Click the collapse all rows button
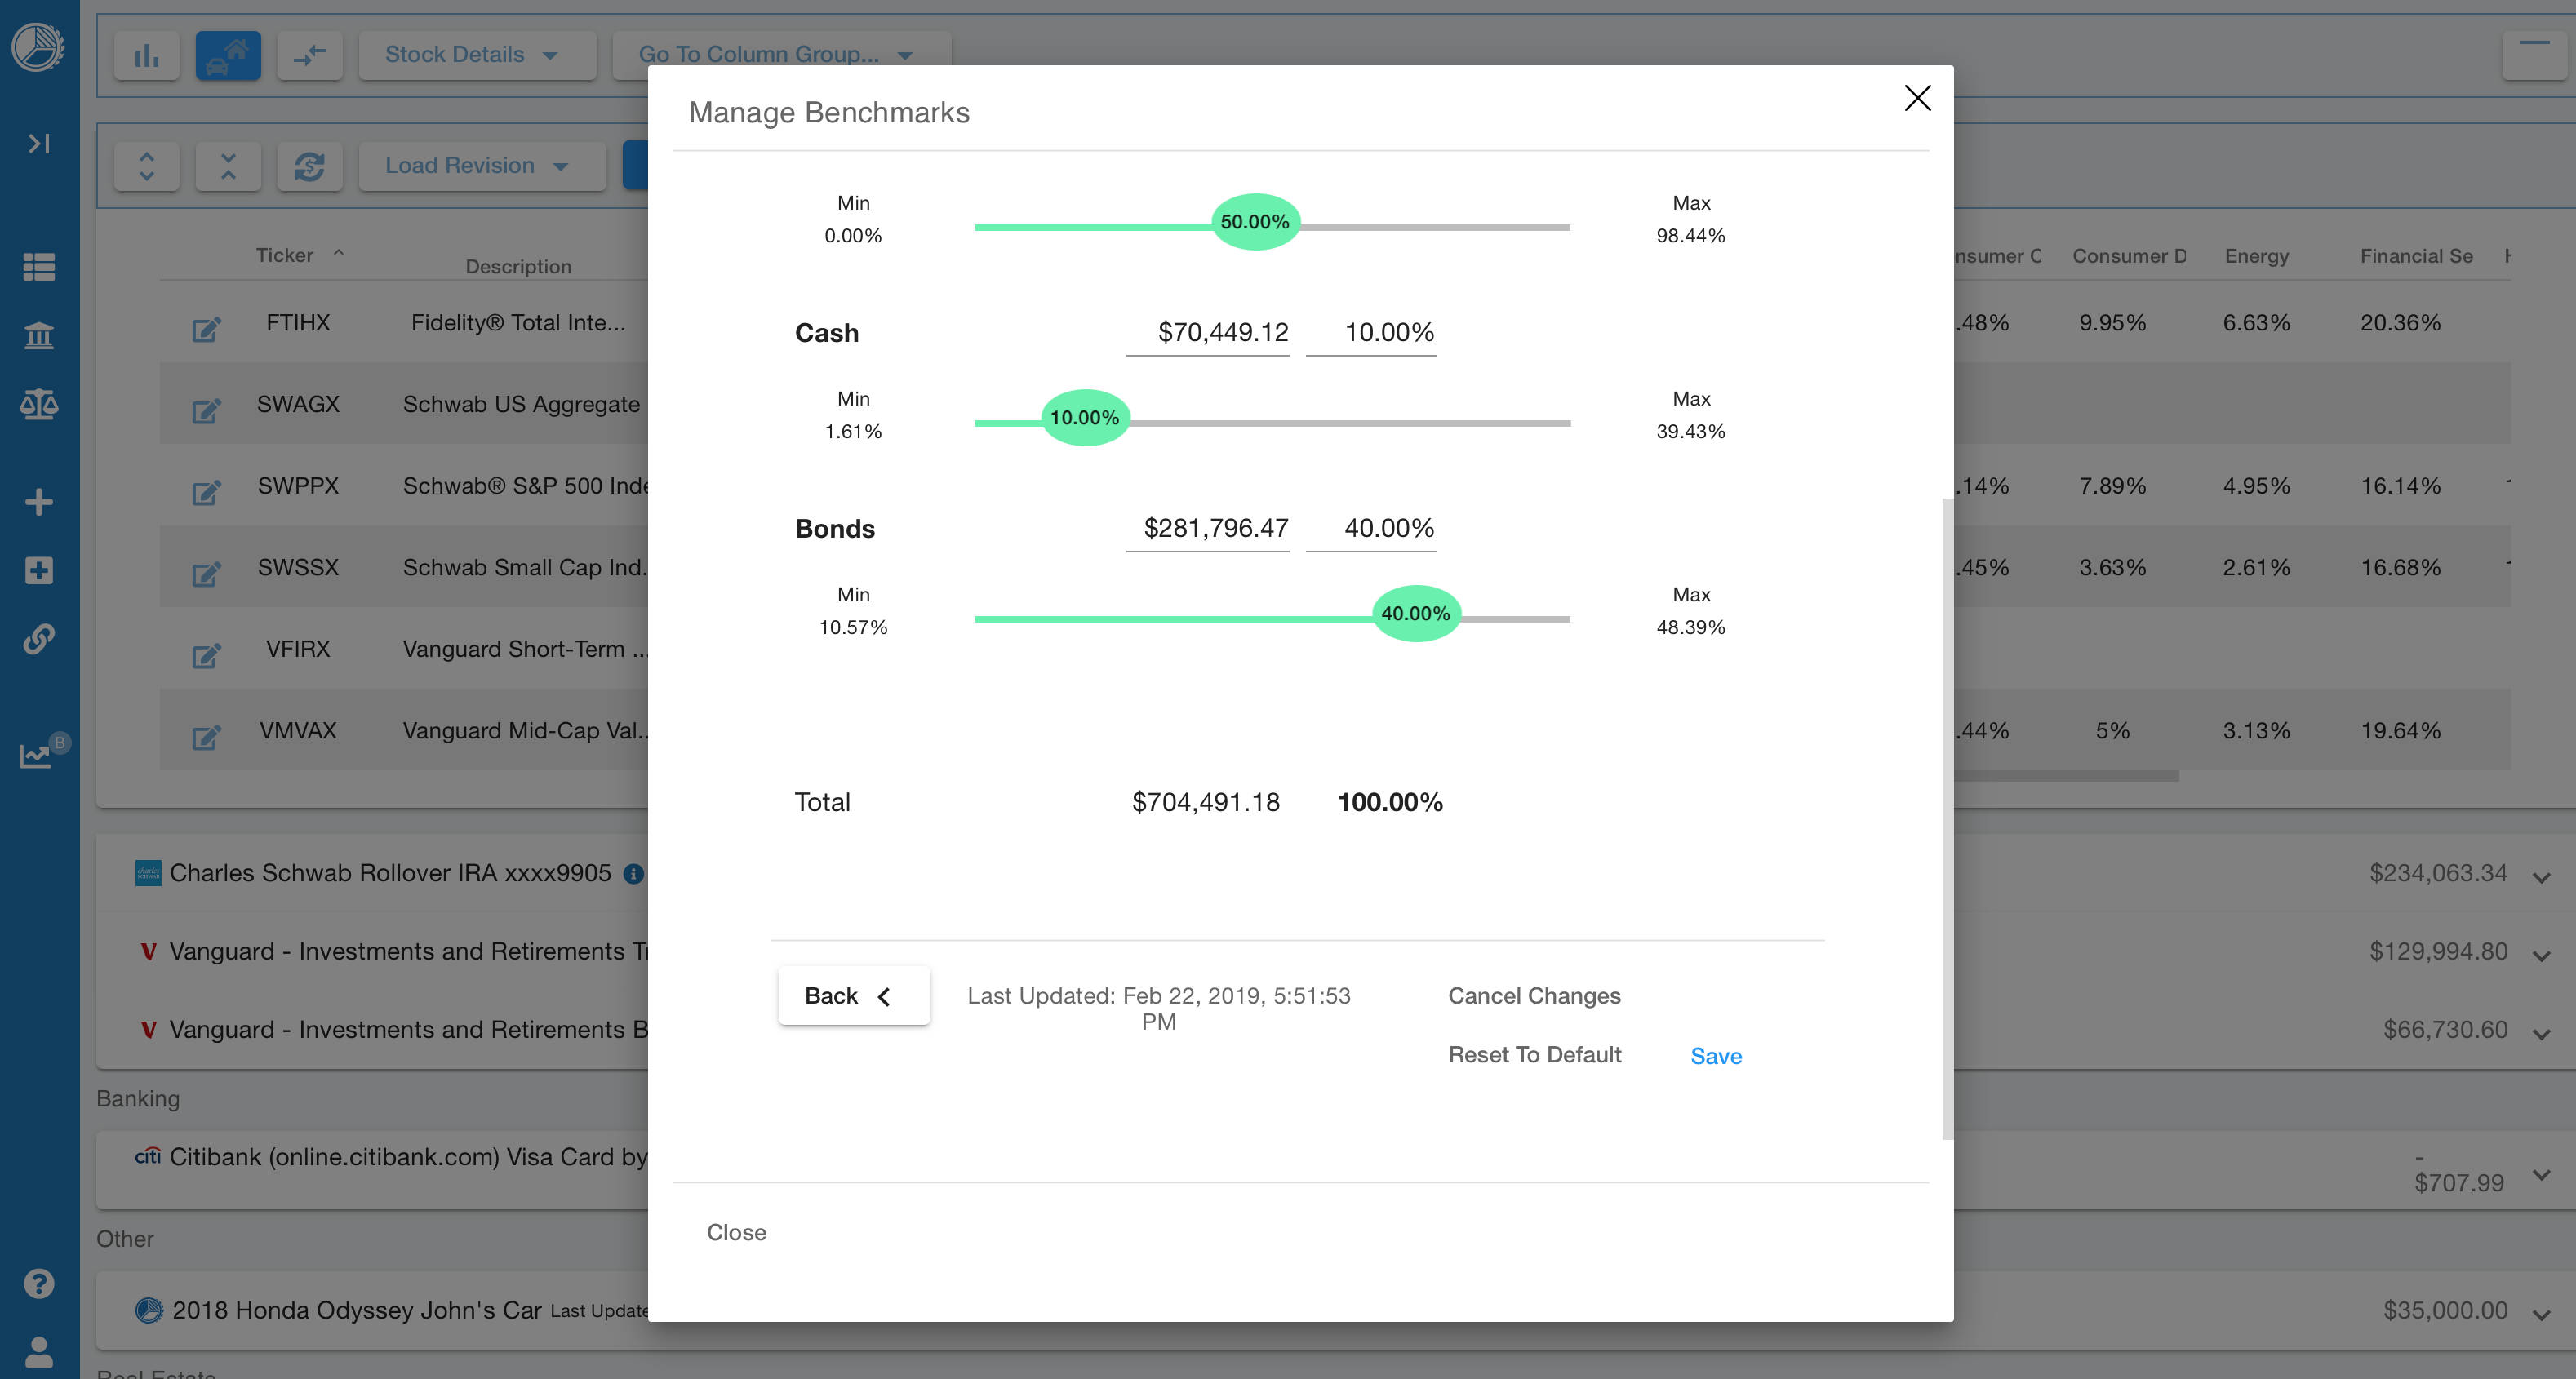Screen dimensions: 2576x1379 point(228,166)
